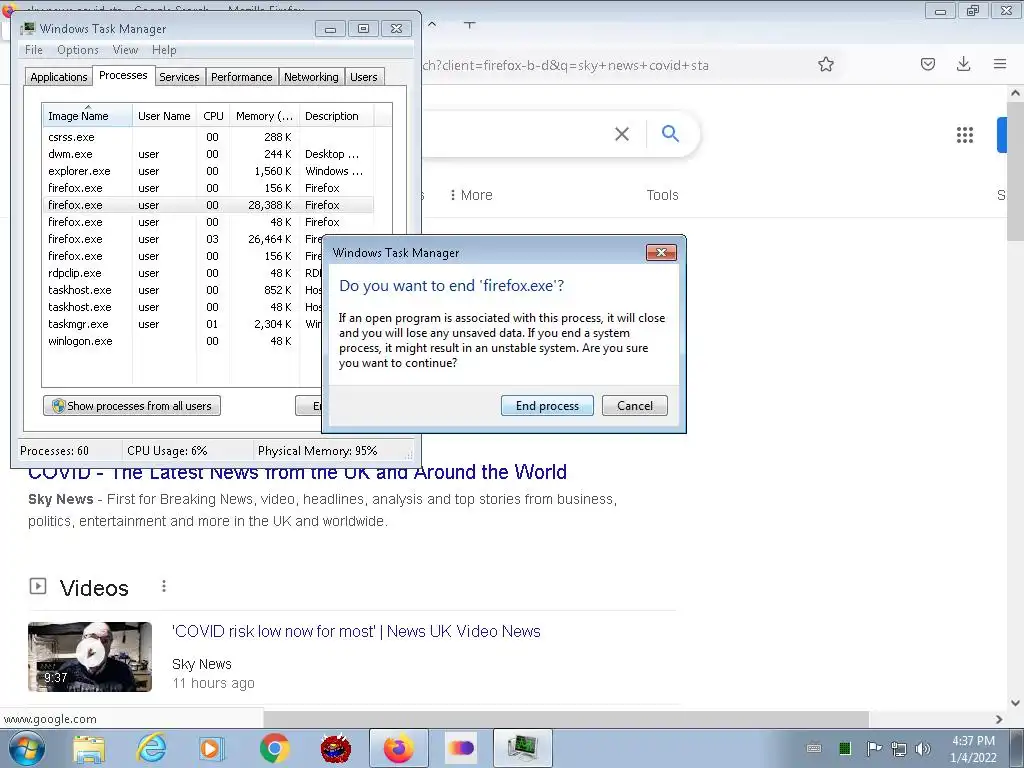Viewport: 1024px width, 768px height.
Task: Open the View menu in Task Manager
Action: pos(125,50)
